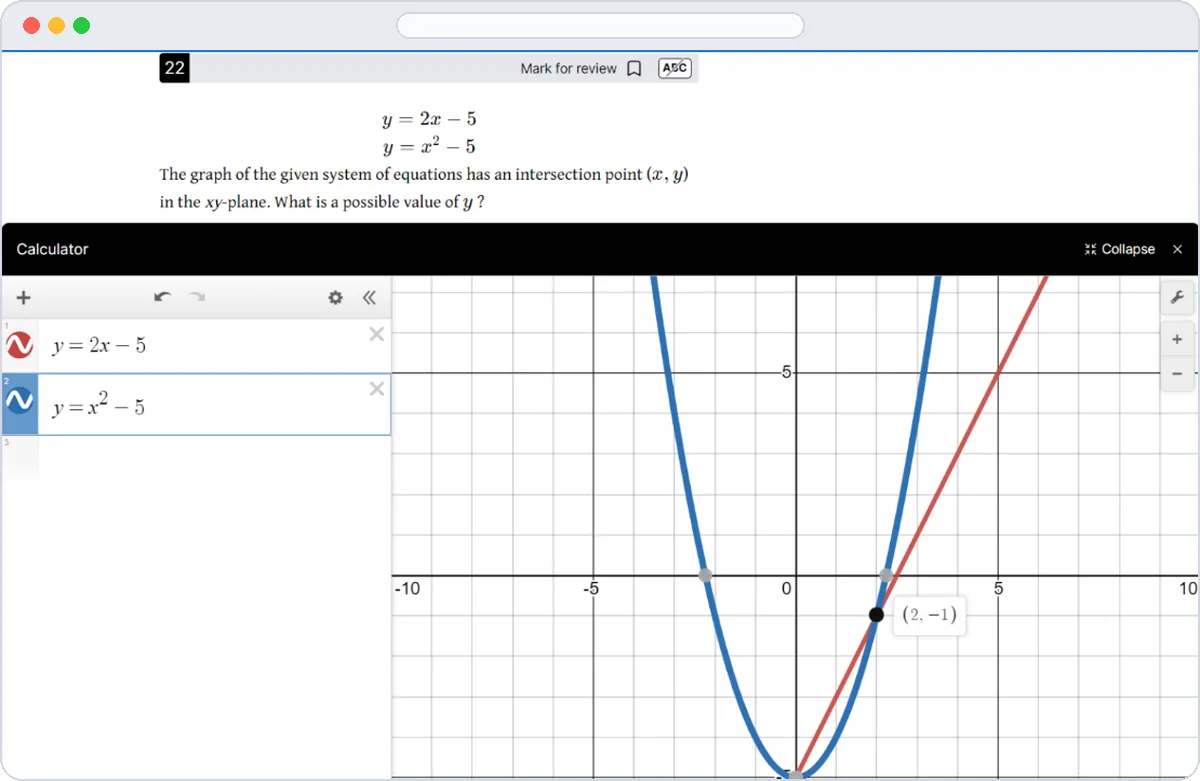
Task: Close the Calculator panel with the X
Action: 1177,249
